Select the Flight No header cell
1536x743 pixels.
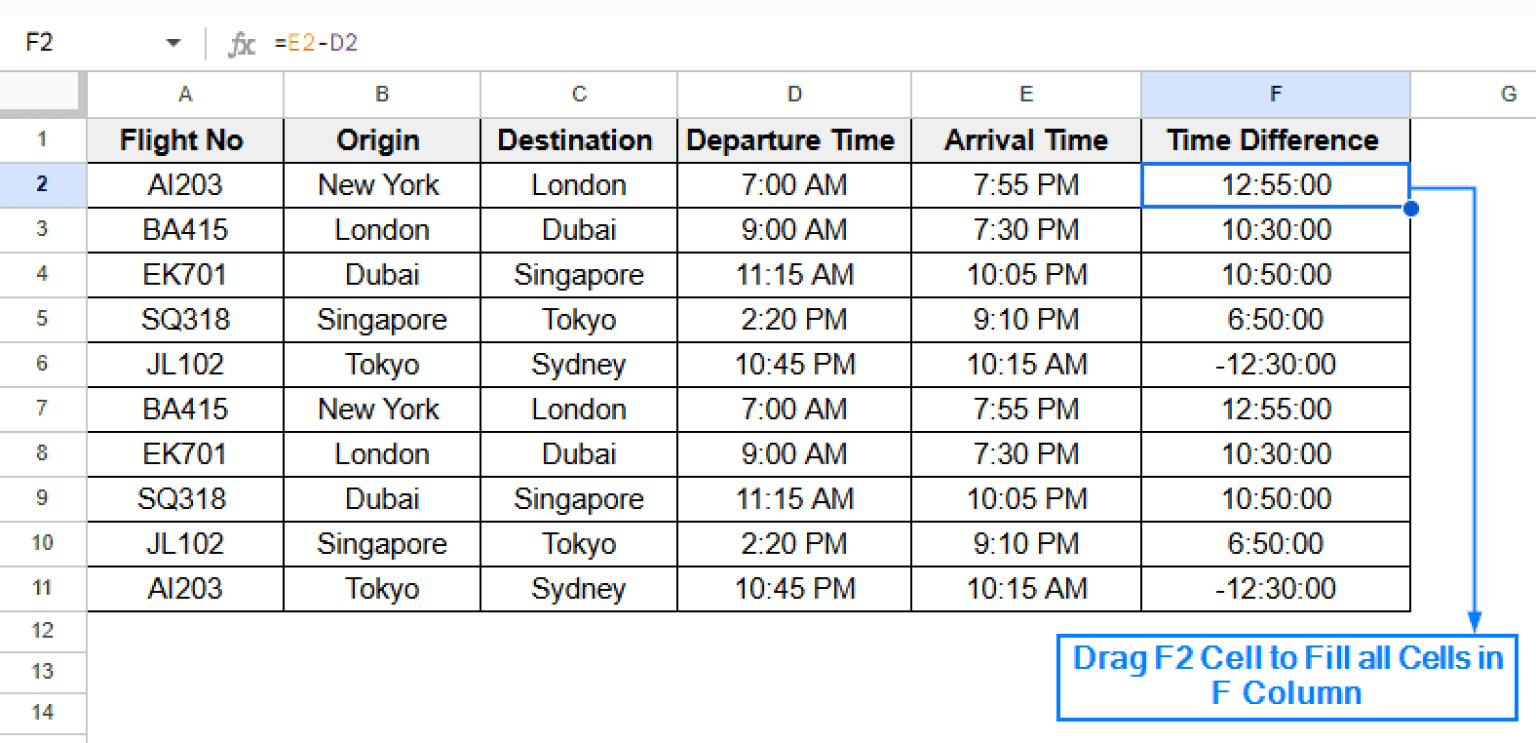(185, 140)
